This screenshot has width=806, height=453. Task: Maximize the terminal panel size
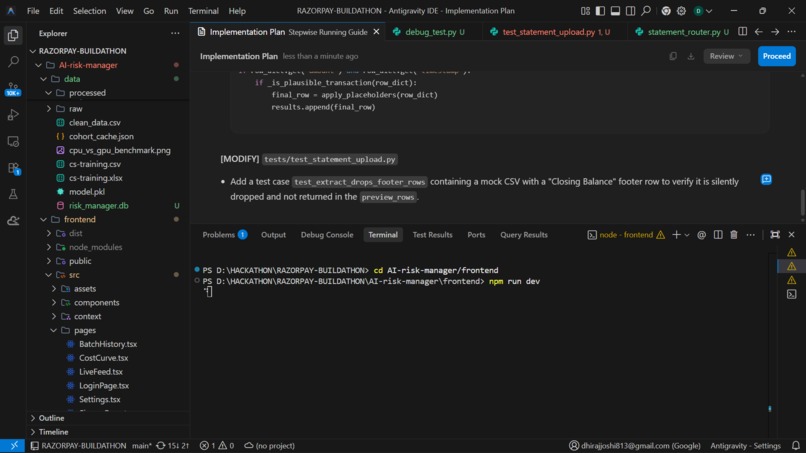click(775, 235)
